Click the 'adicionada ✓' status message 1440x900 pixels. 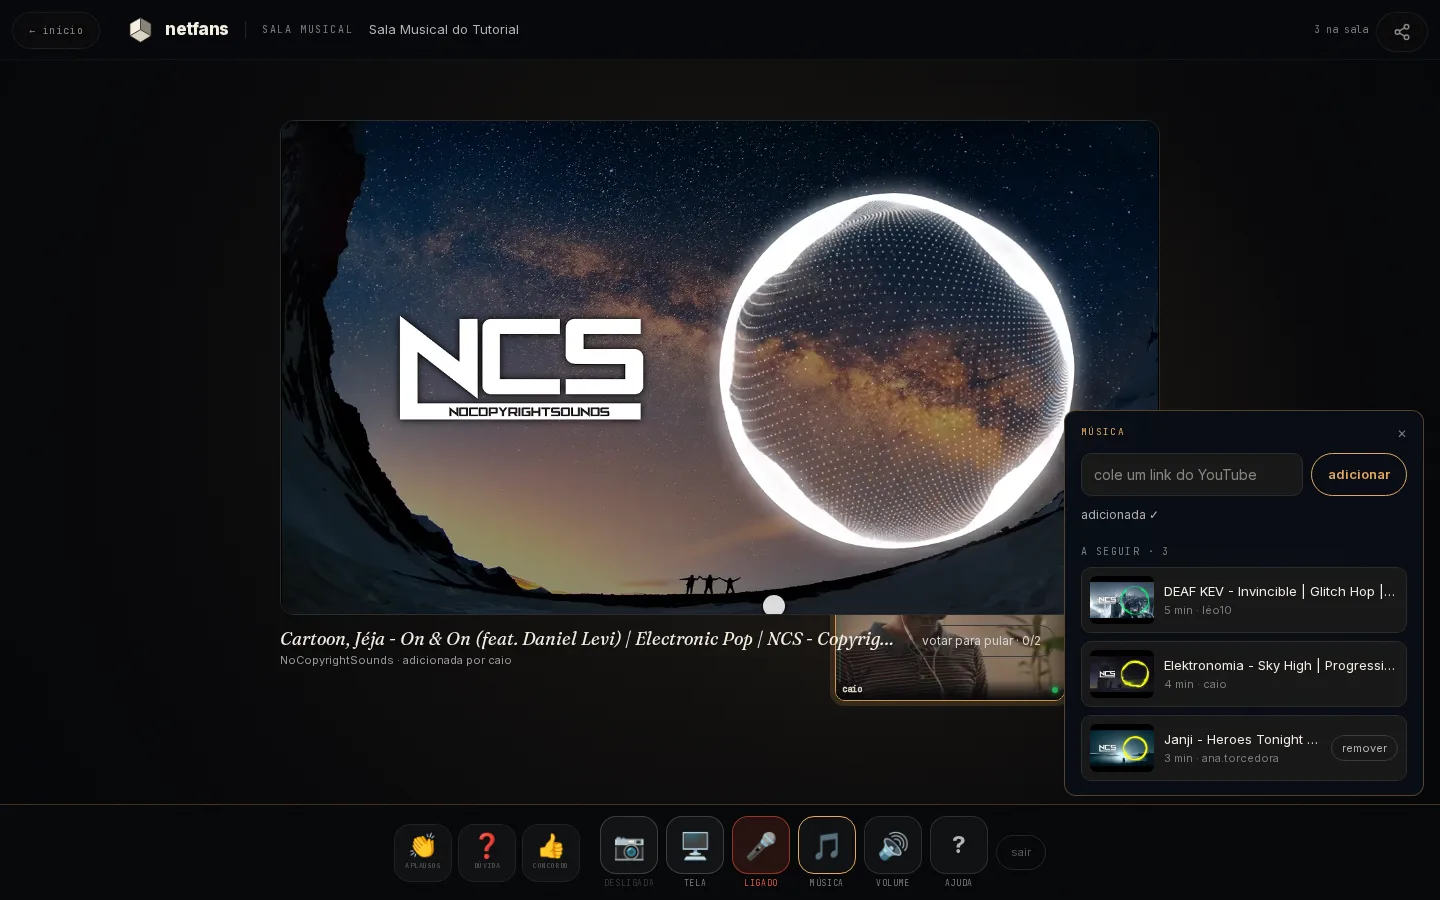pos(1120,515)
